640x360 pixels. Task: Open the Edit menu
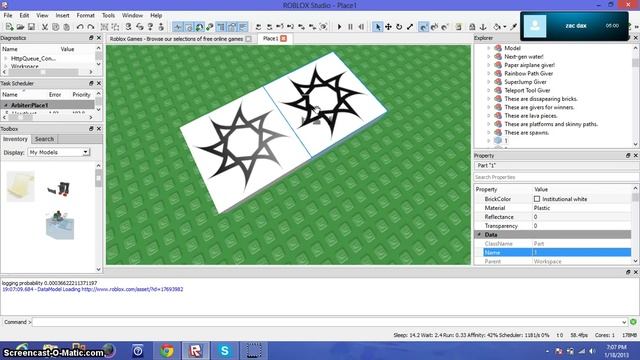coord(24,16)
